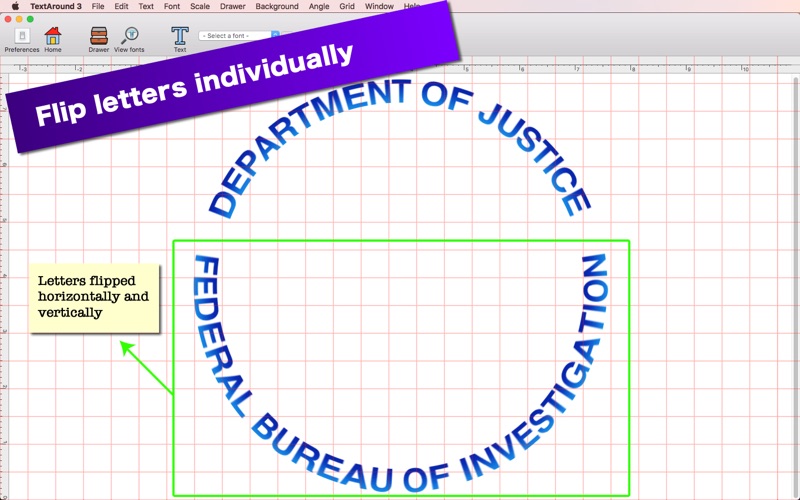This screenshot has height=500, width=800.
Task: Open the Text menu in menu bar
Action: click(x=146, y=6)
